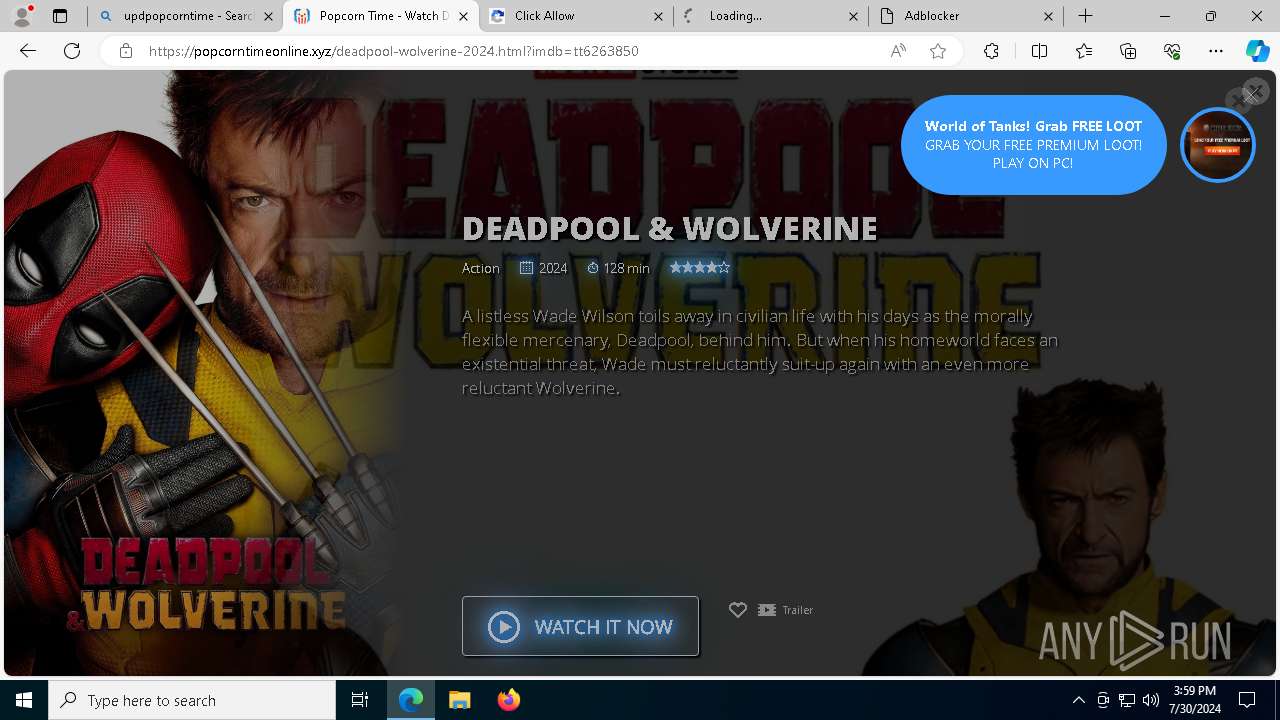
Task: Launch Firefox from taskbar
Action: click(508, 700)
